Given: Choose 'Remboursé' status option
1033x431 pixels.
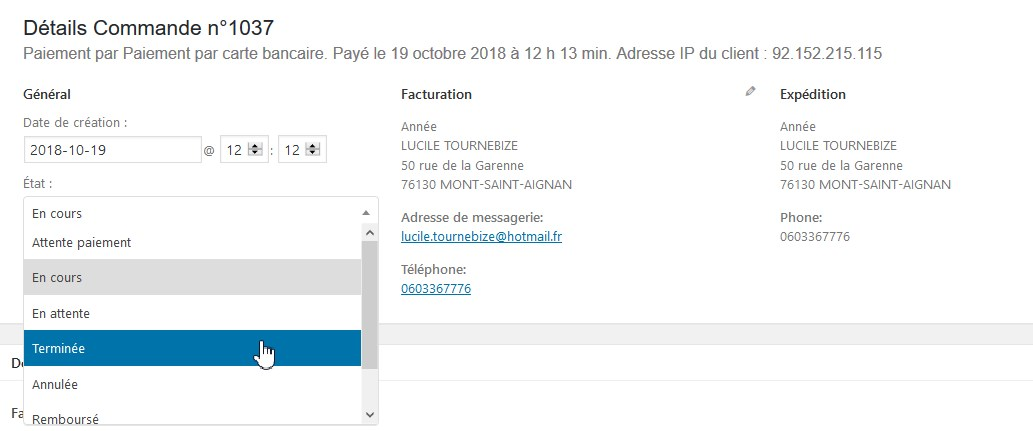Looking at the screenshot, I should click(x=192, y=417).
